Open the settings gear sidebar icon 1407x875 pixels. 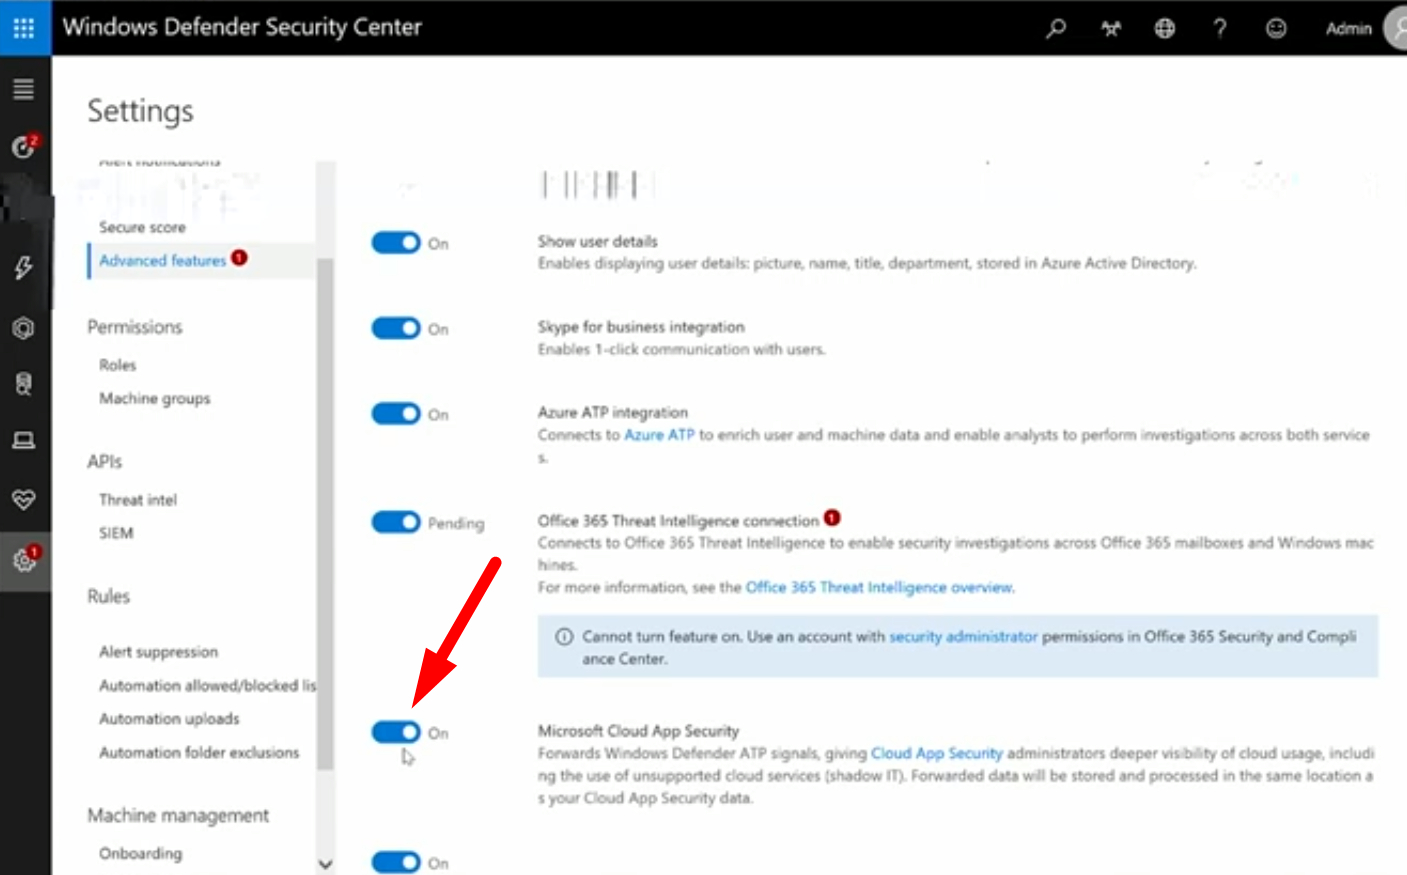(x=24, y=560)
